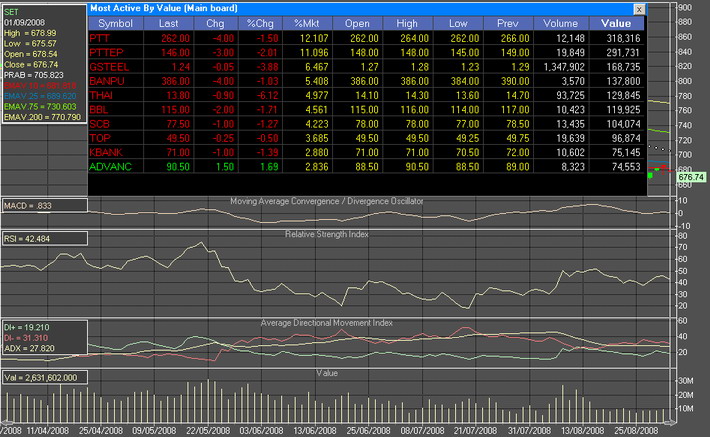Select the GSTEEL symbol
710x437 pixels.
pos(109,67)
